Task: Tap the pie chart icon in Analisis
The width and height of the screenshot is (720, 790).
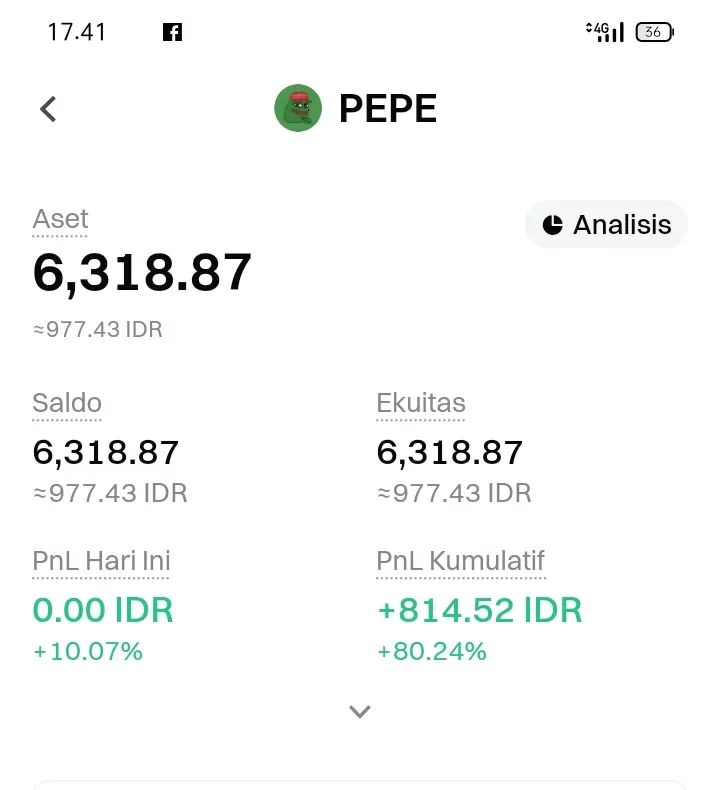Action: click(x=553, y=225)
